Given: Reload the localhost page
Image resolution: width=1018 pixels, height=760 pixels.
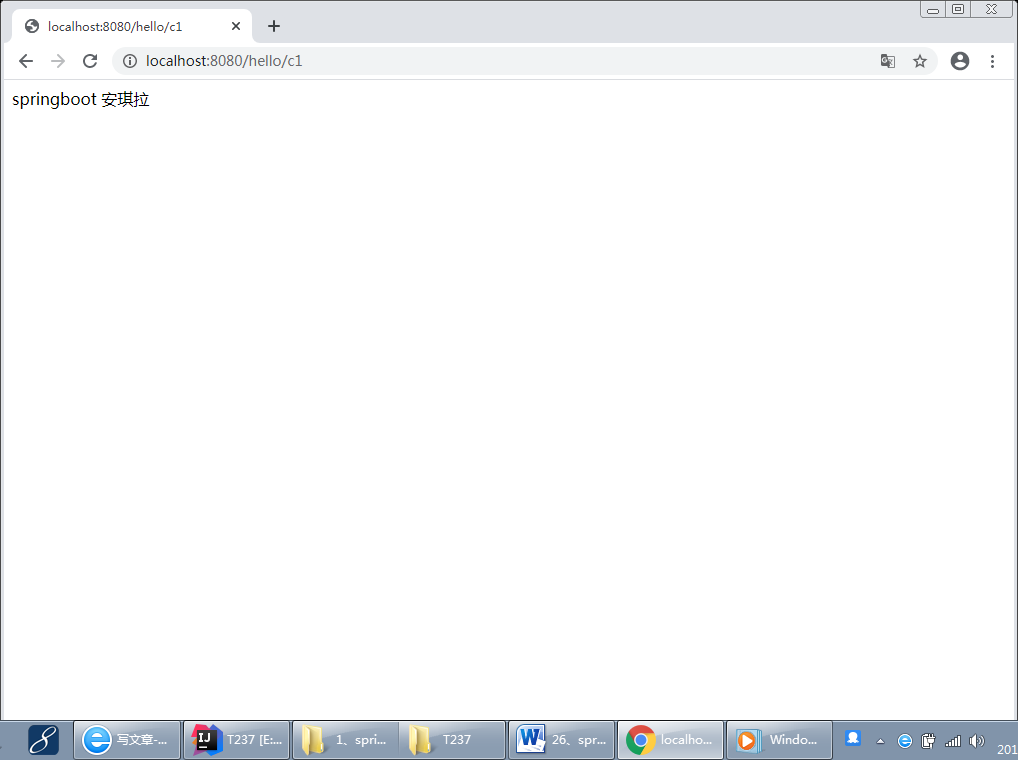Looking at the screenshot, I should (x=90, y=61).
